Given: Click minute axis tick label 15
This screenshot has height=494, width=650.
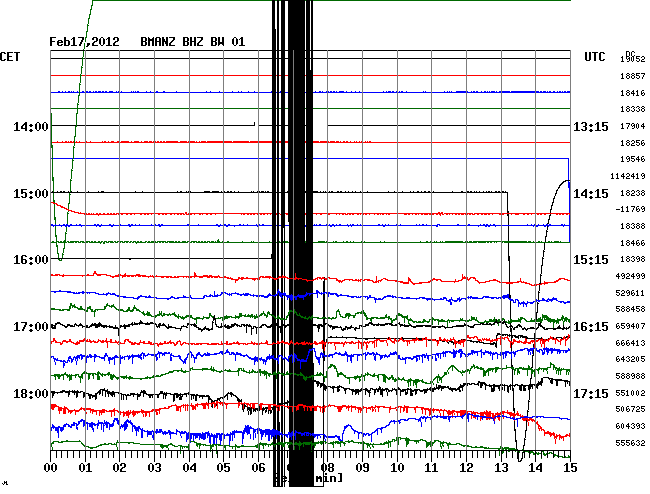Looking at the screenshot, I should (x=570, y=468).
